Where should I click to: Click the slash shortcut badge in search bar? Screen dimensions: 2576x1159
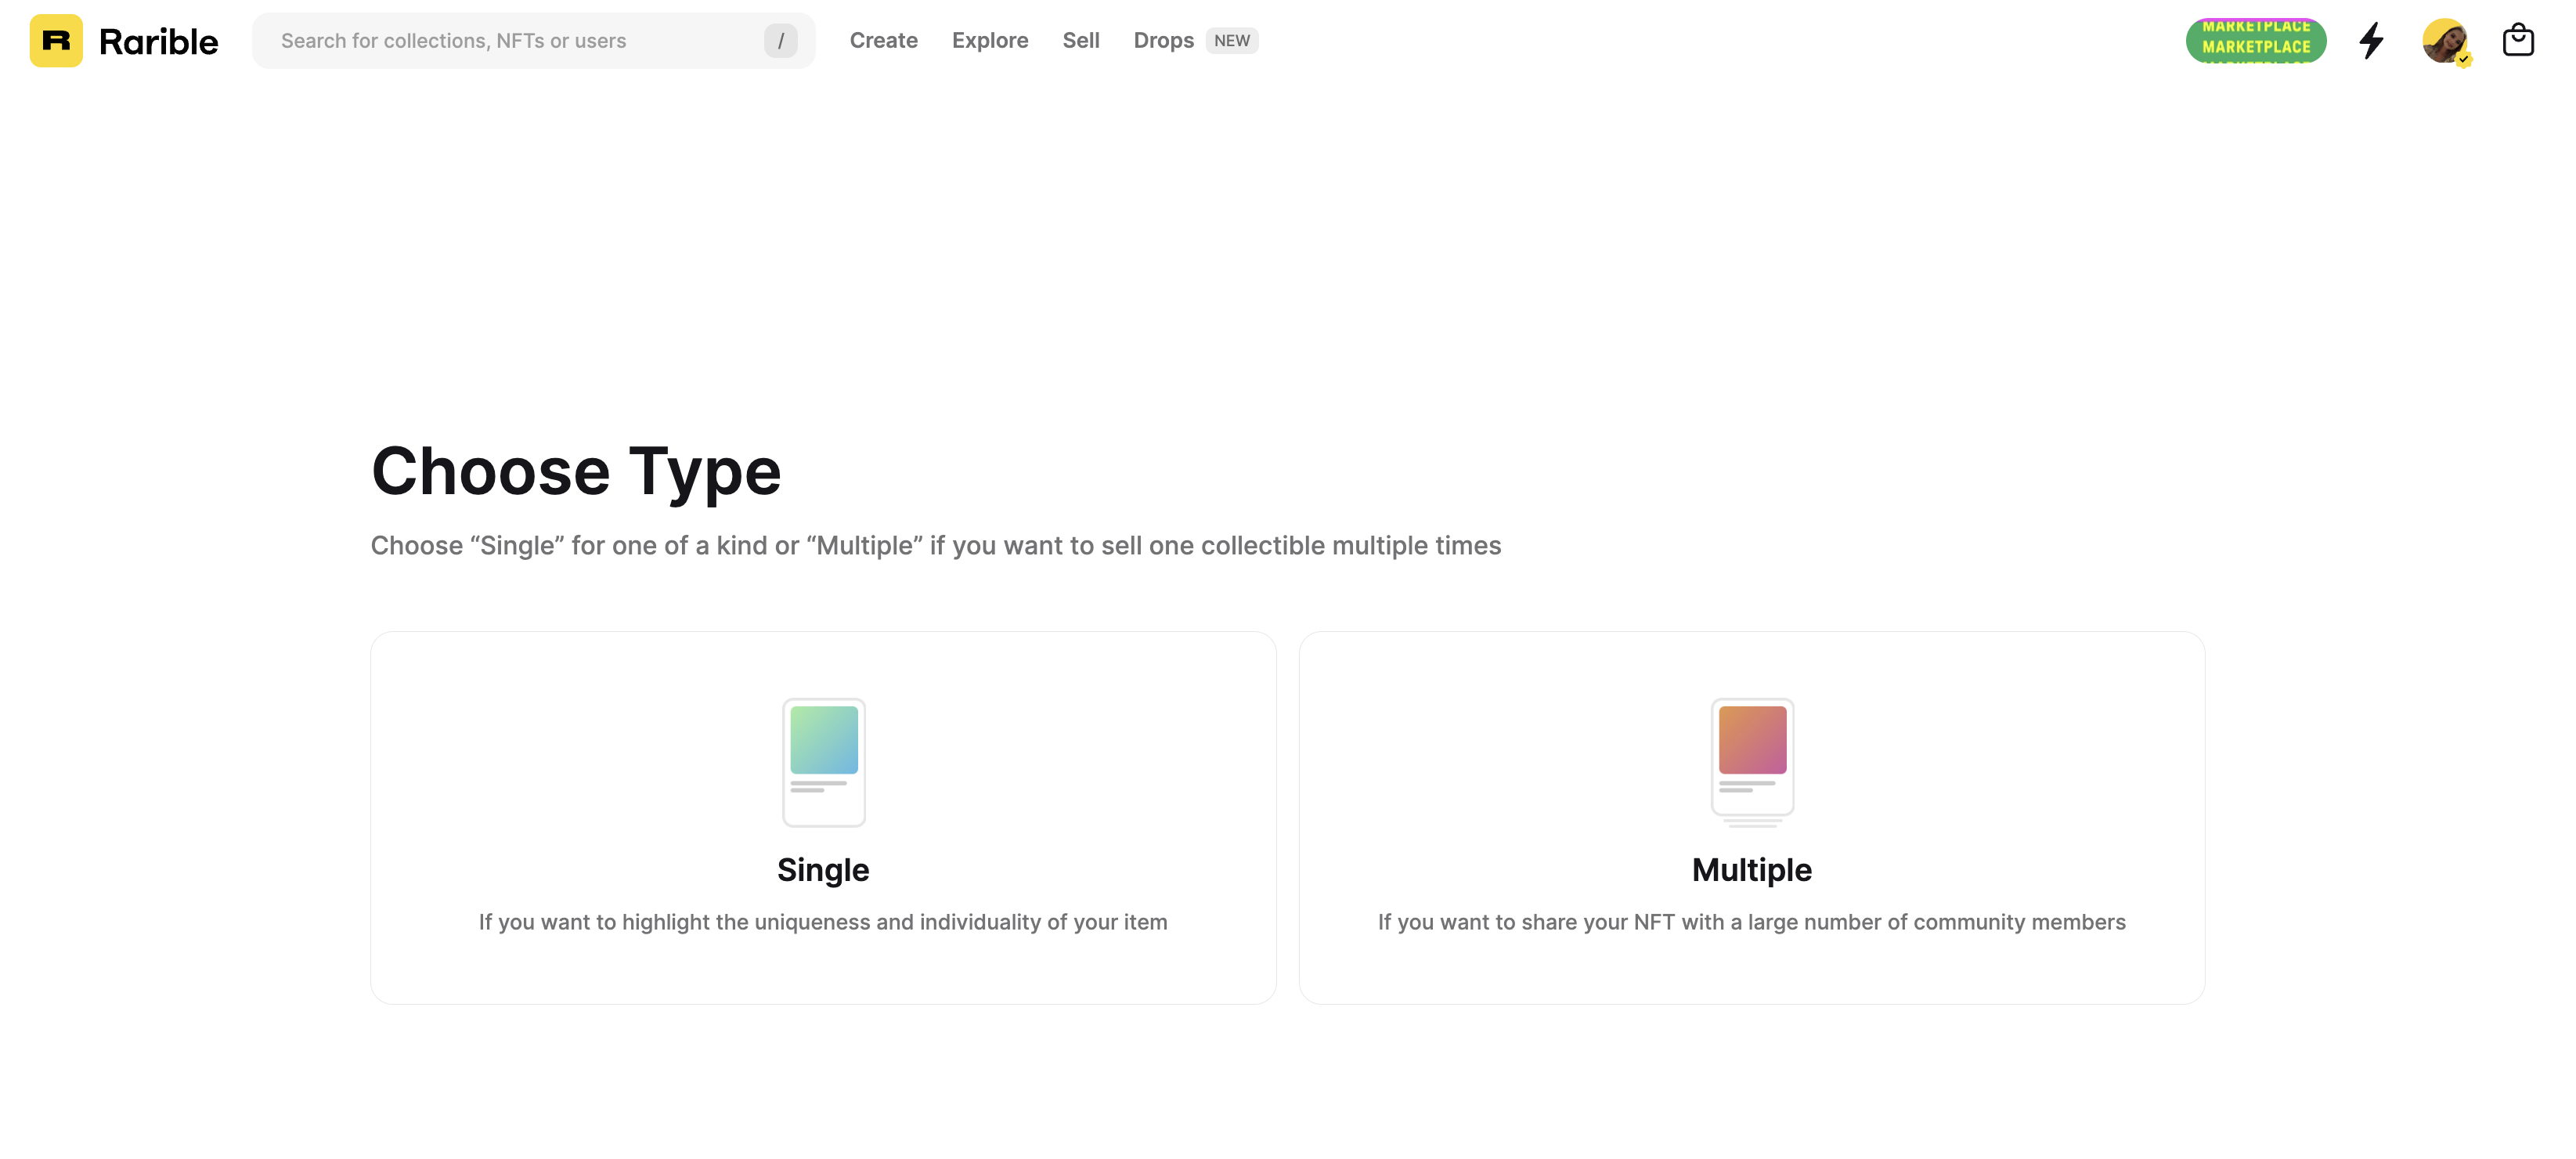coord(781,40)
